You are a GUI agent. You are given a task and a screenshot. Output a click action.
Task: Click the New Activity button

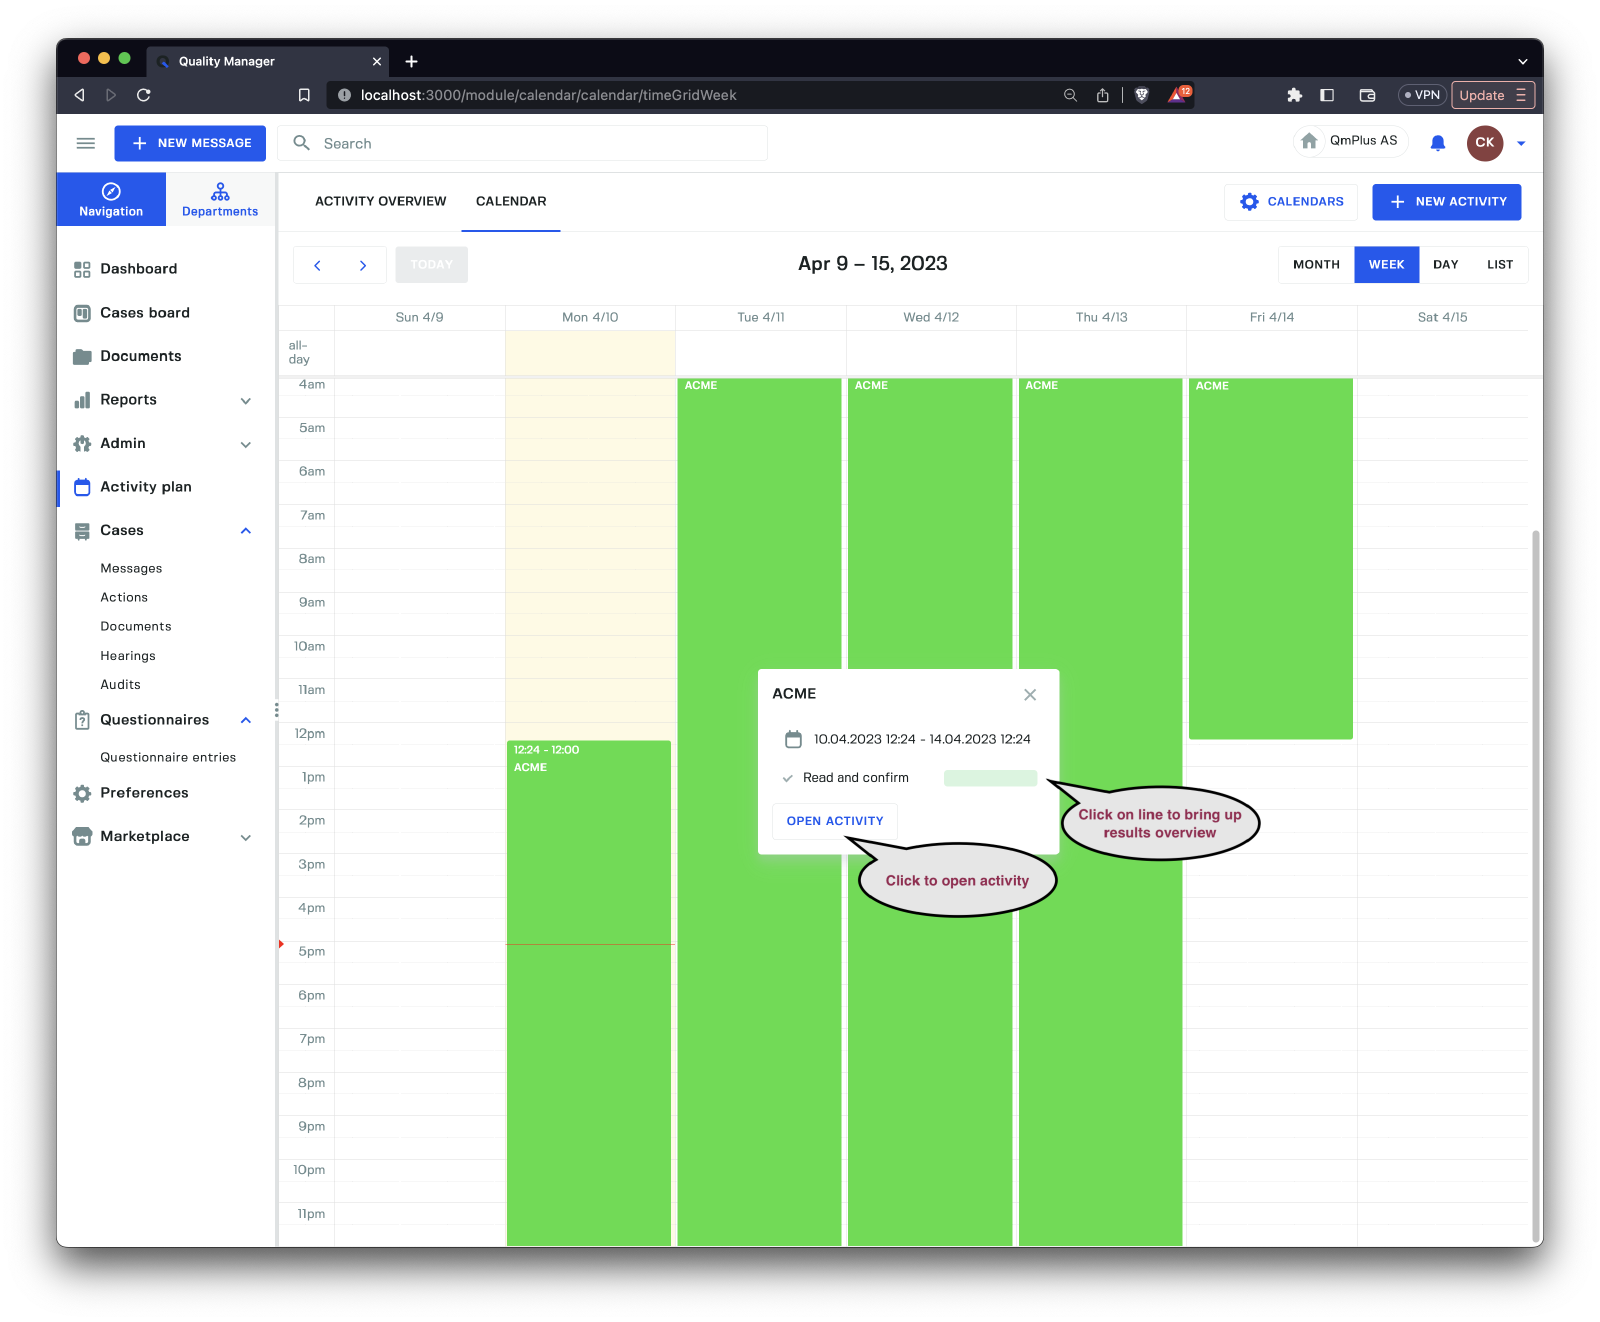click(x=1446, y=202)
